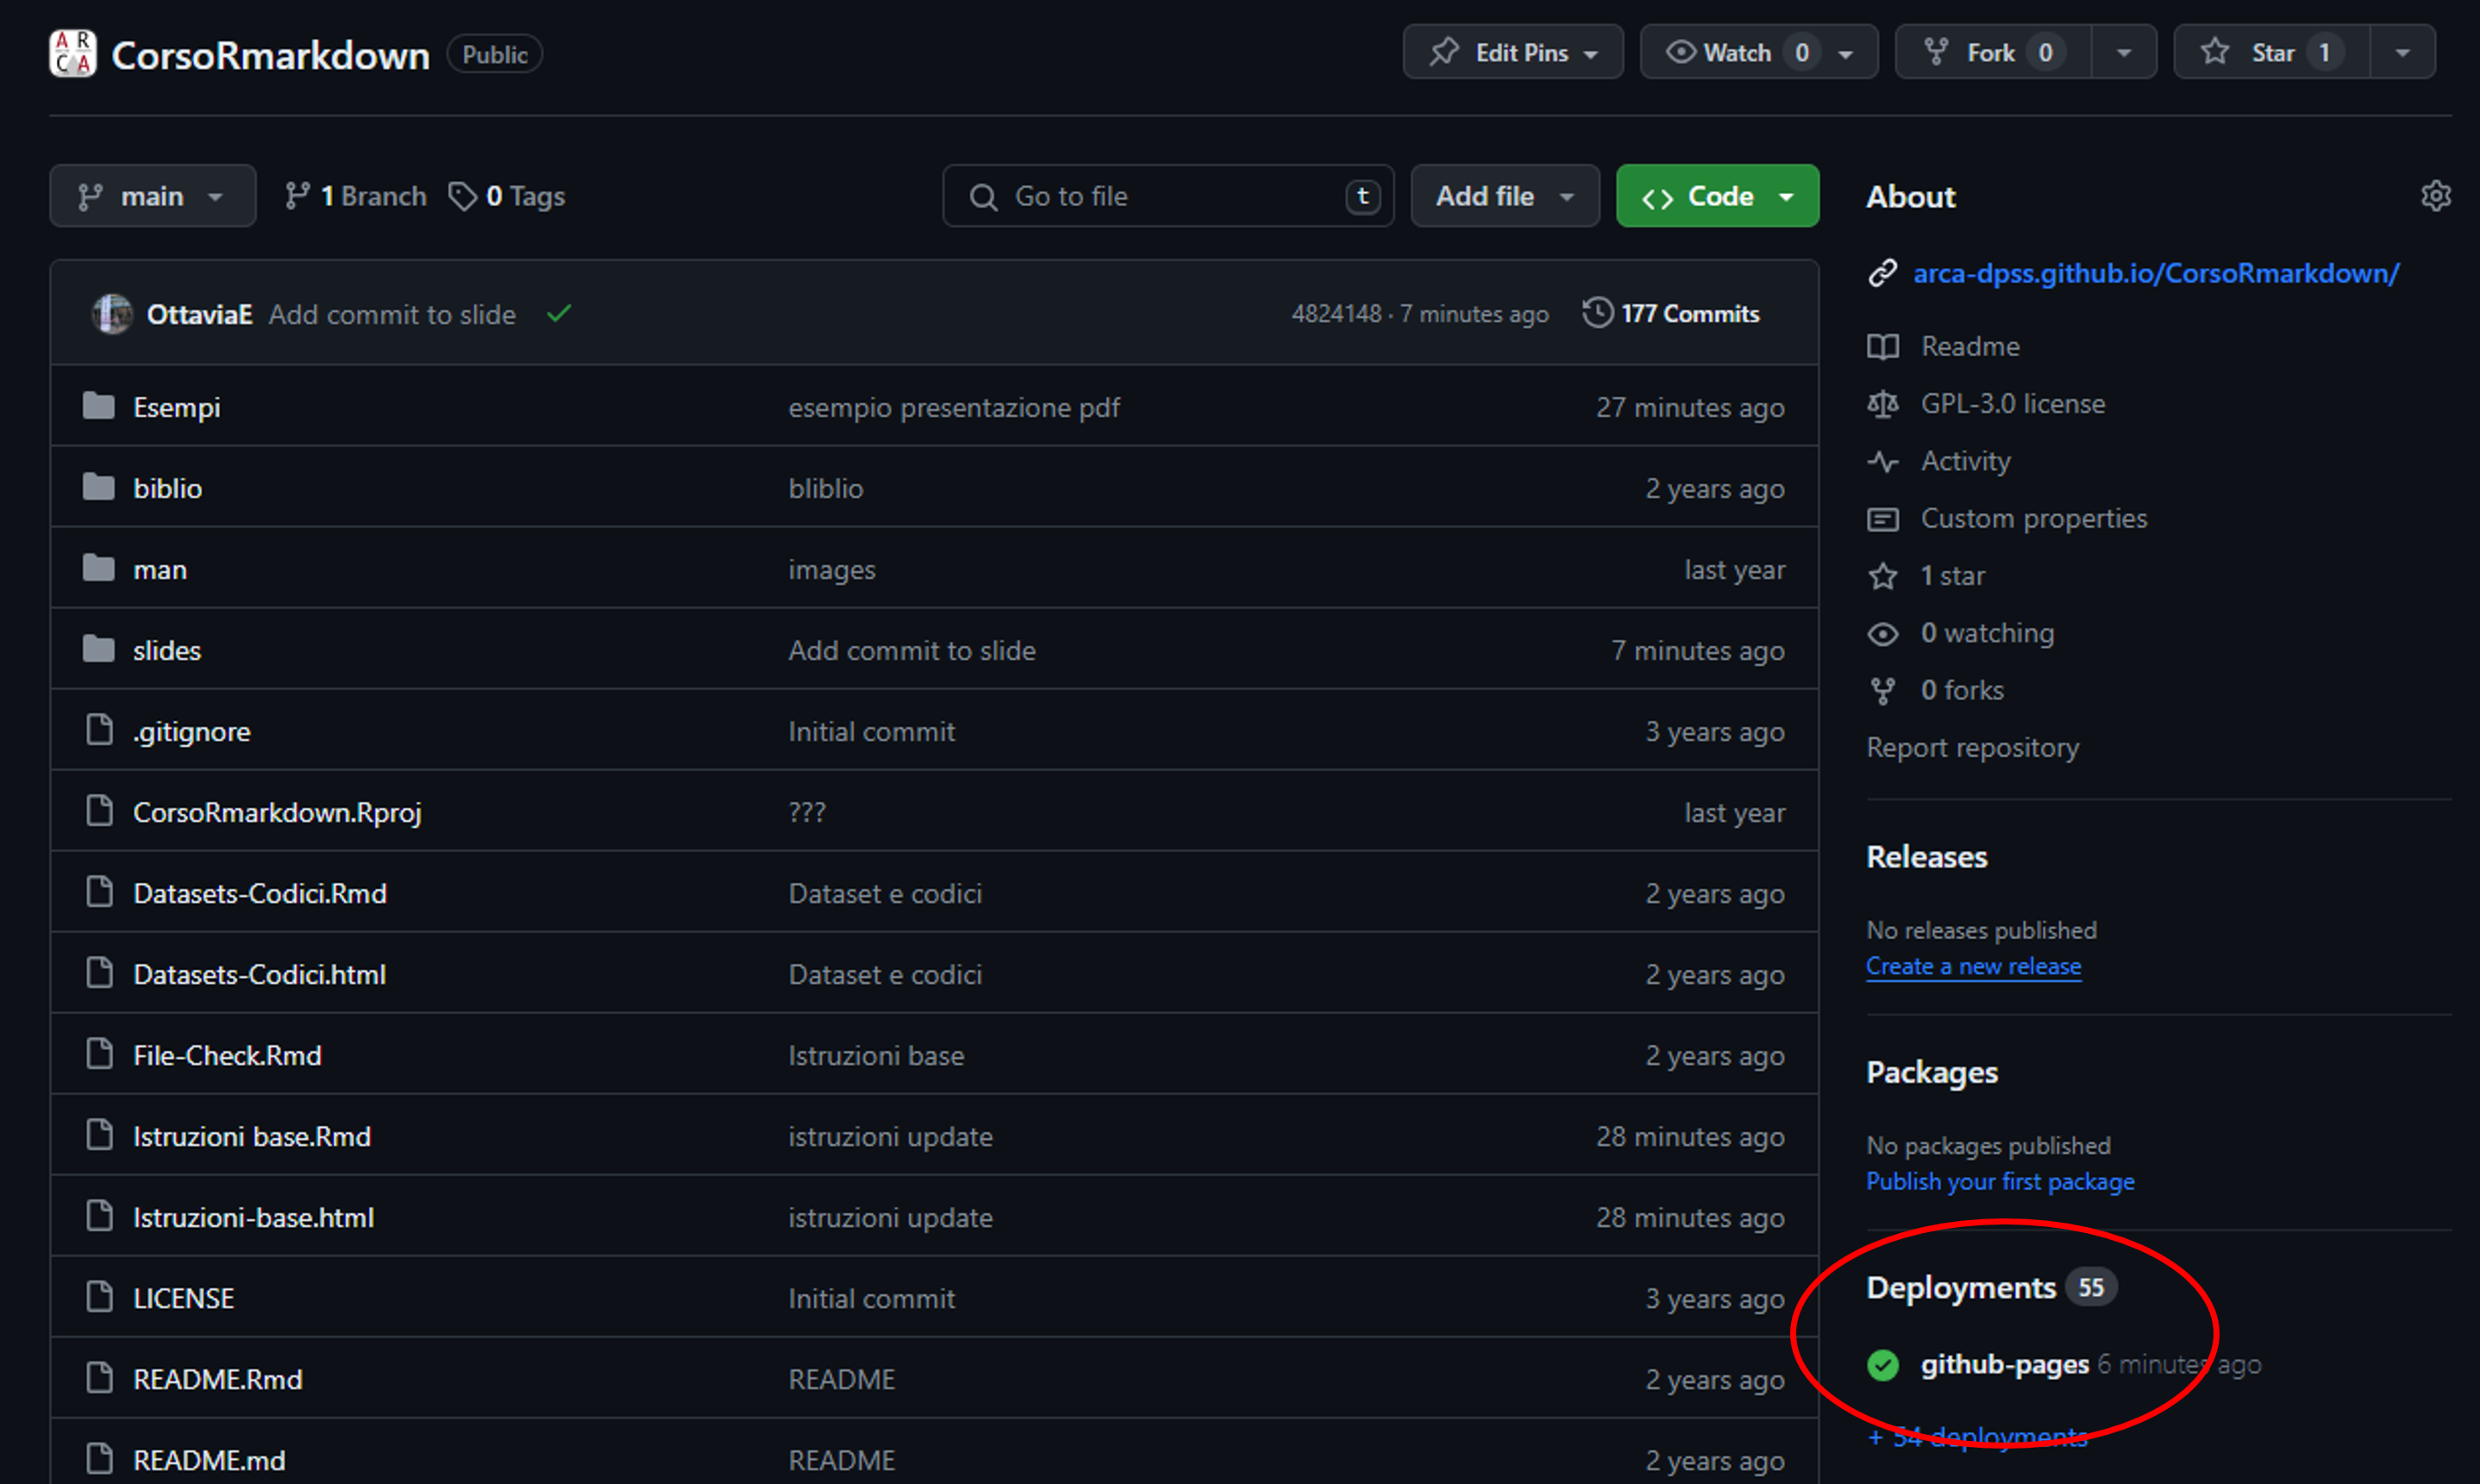Image resolution: width=2480 pixels, height=1484 pixels.
Task: Open the Packages heading link
Action: (x=1932, y=1072)
